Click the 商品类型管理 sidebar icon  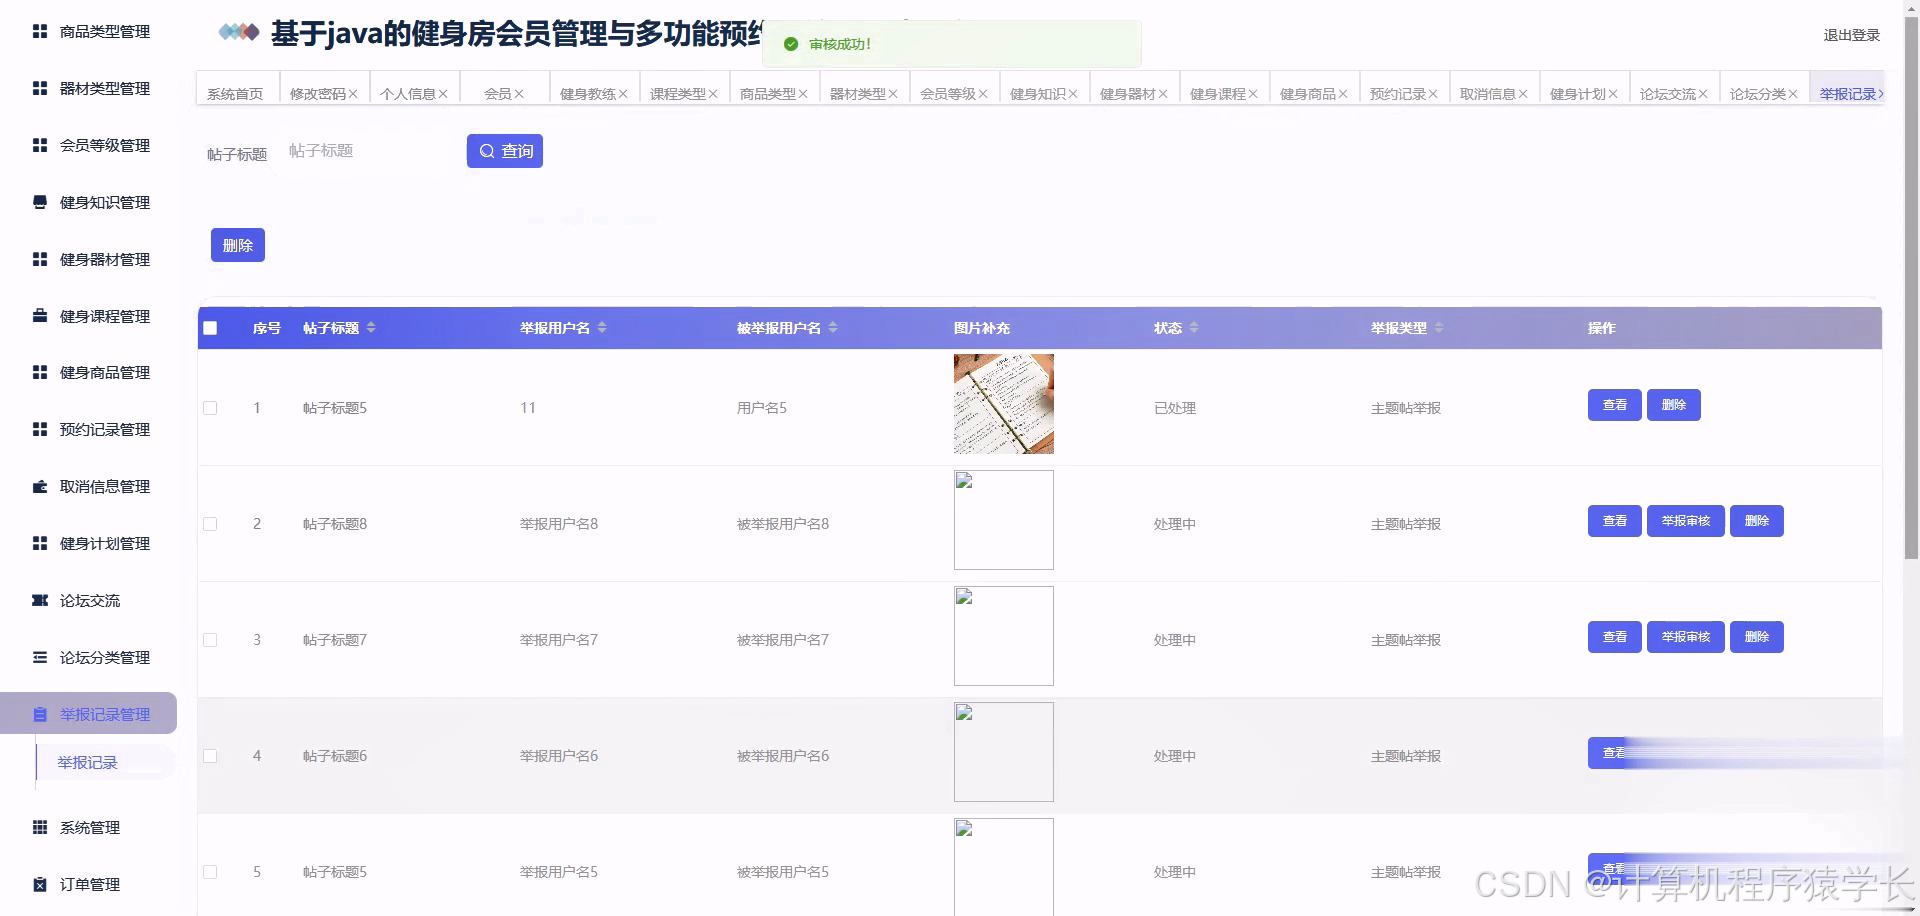[41, 31]
